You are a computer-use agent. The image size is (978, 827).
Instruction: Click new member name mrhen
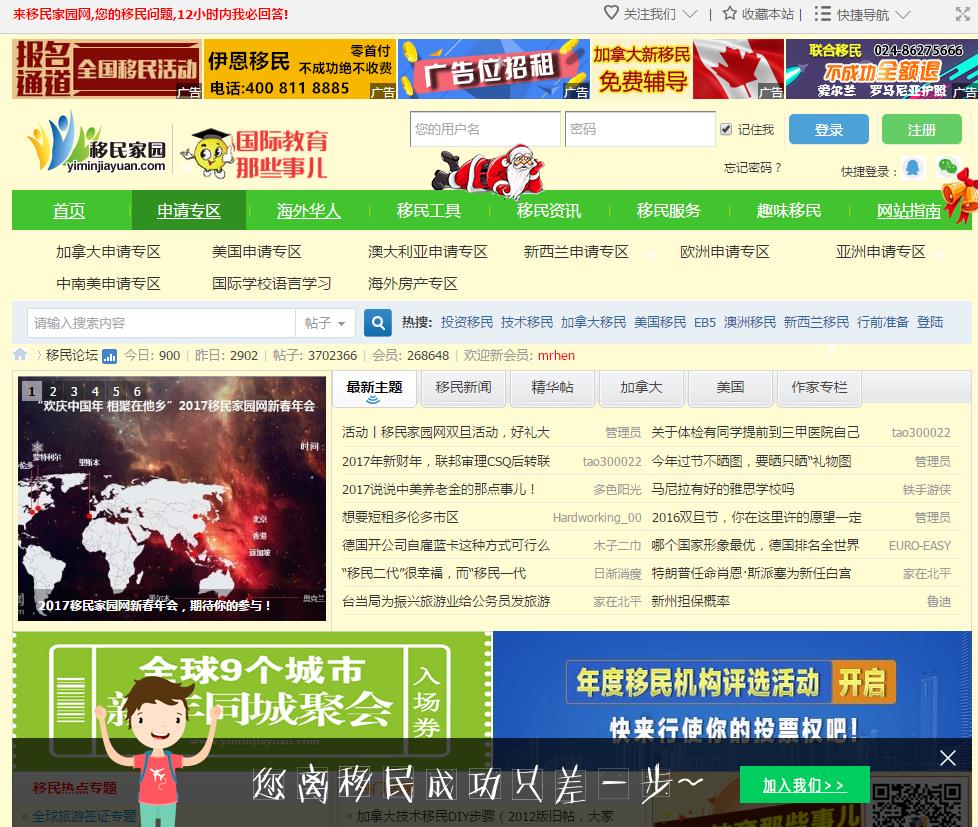[556, 355]
